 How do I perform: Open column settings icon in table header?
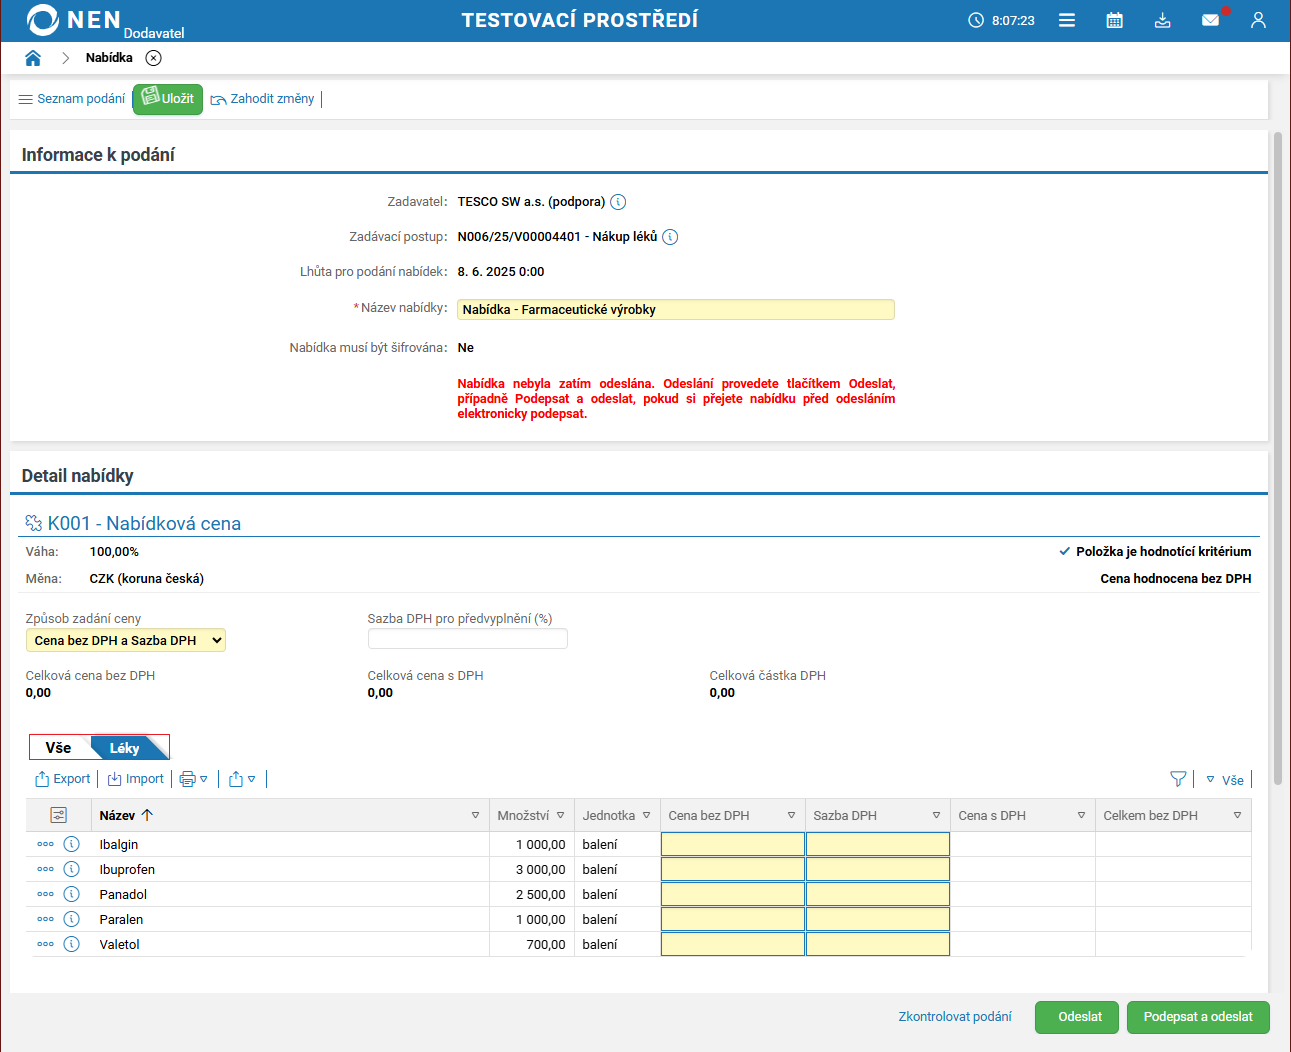click(x=58, y=815)
